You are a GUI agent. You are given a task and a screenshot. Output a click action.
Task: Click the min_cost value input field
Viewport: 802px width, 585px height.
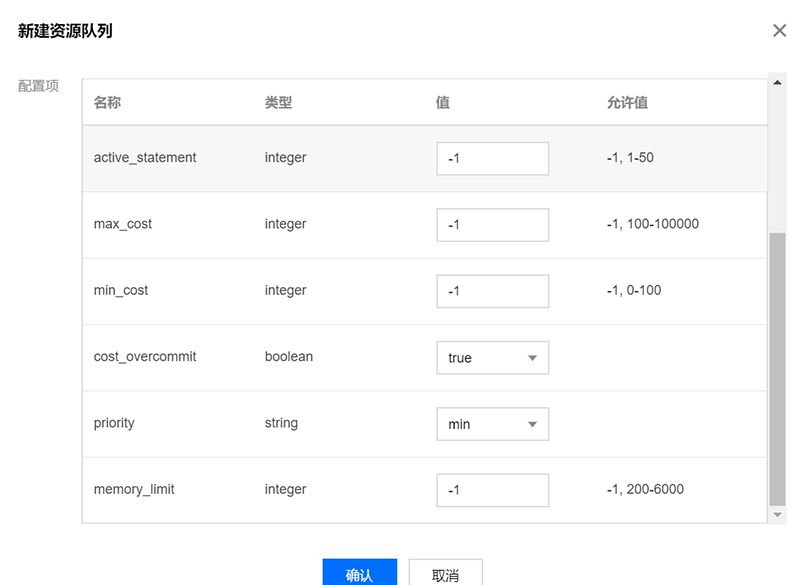click(x=493, y=291)
